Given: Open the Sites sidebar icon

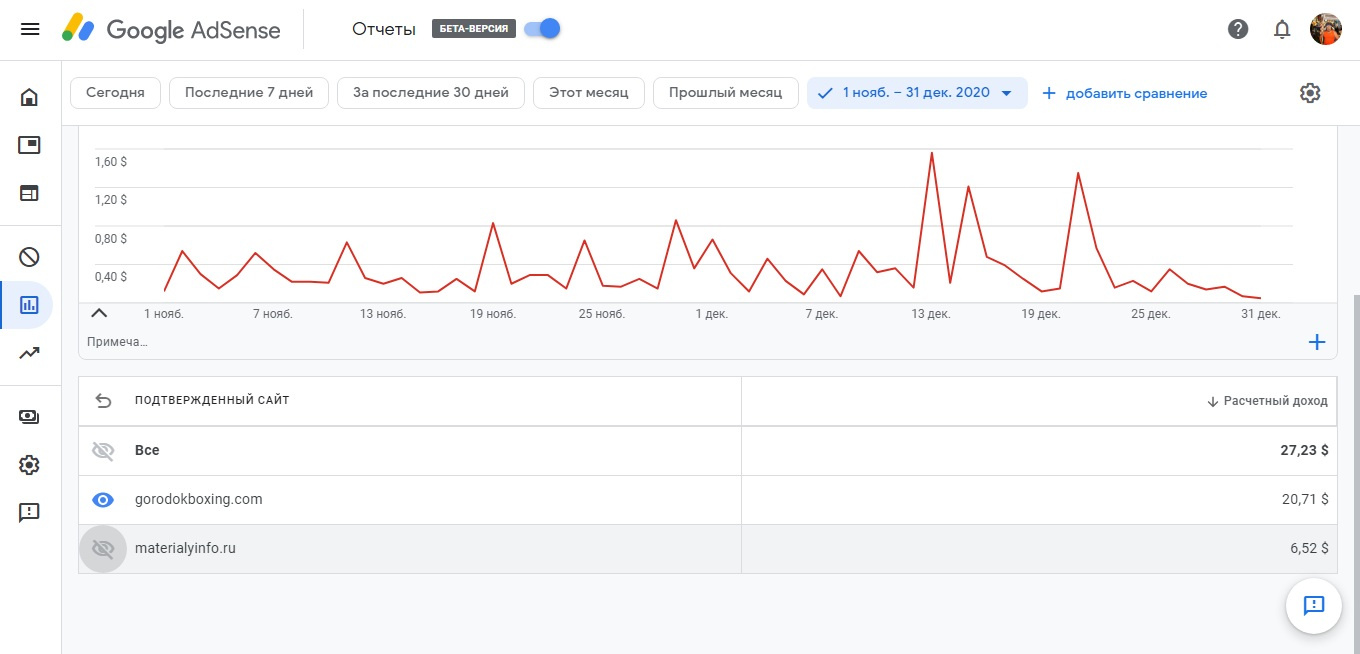Looking at the screenshot, I should [29, 193].
